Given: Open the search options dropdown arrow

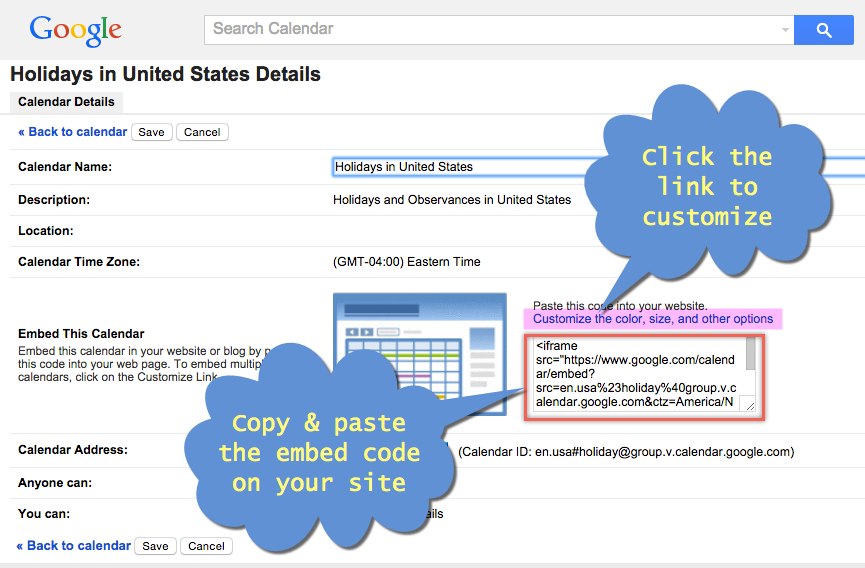Looking at the screenshot, I should (785, 30).
